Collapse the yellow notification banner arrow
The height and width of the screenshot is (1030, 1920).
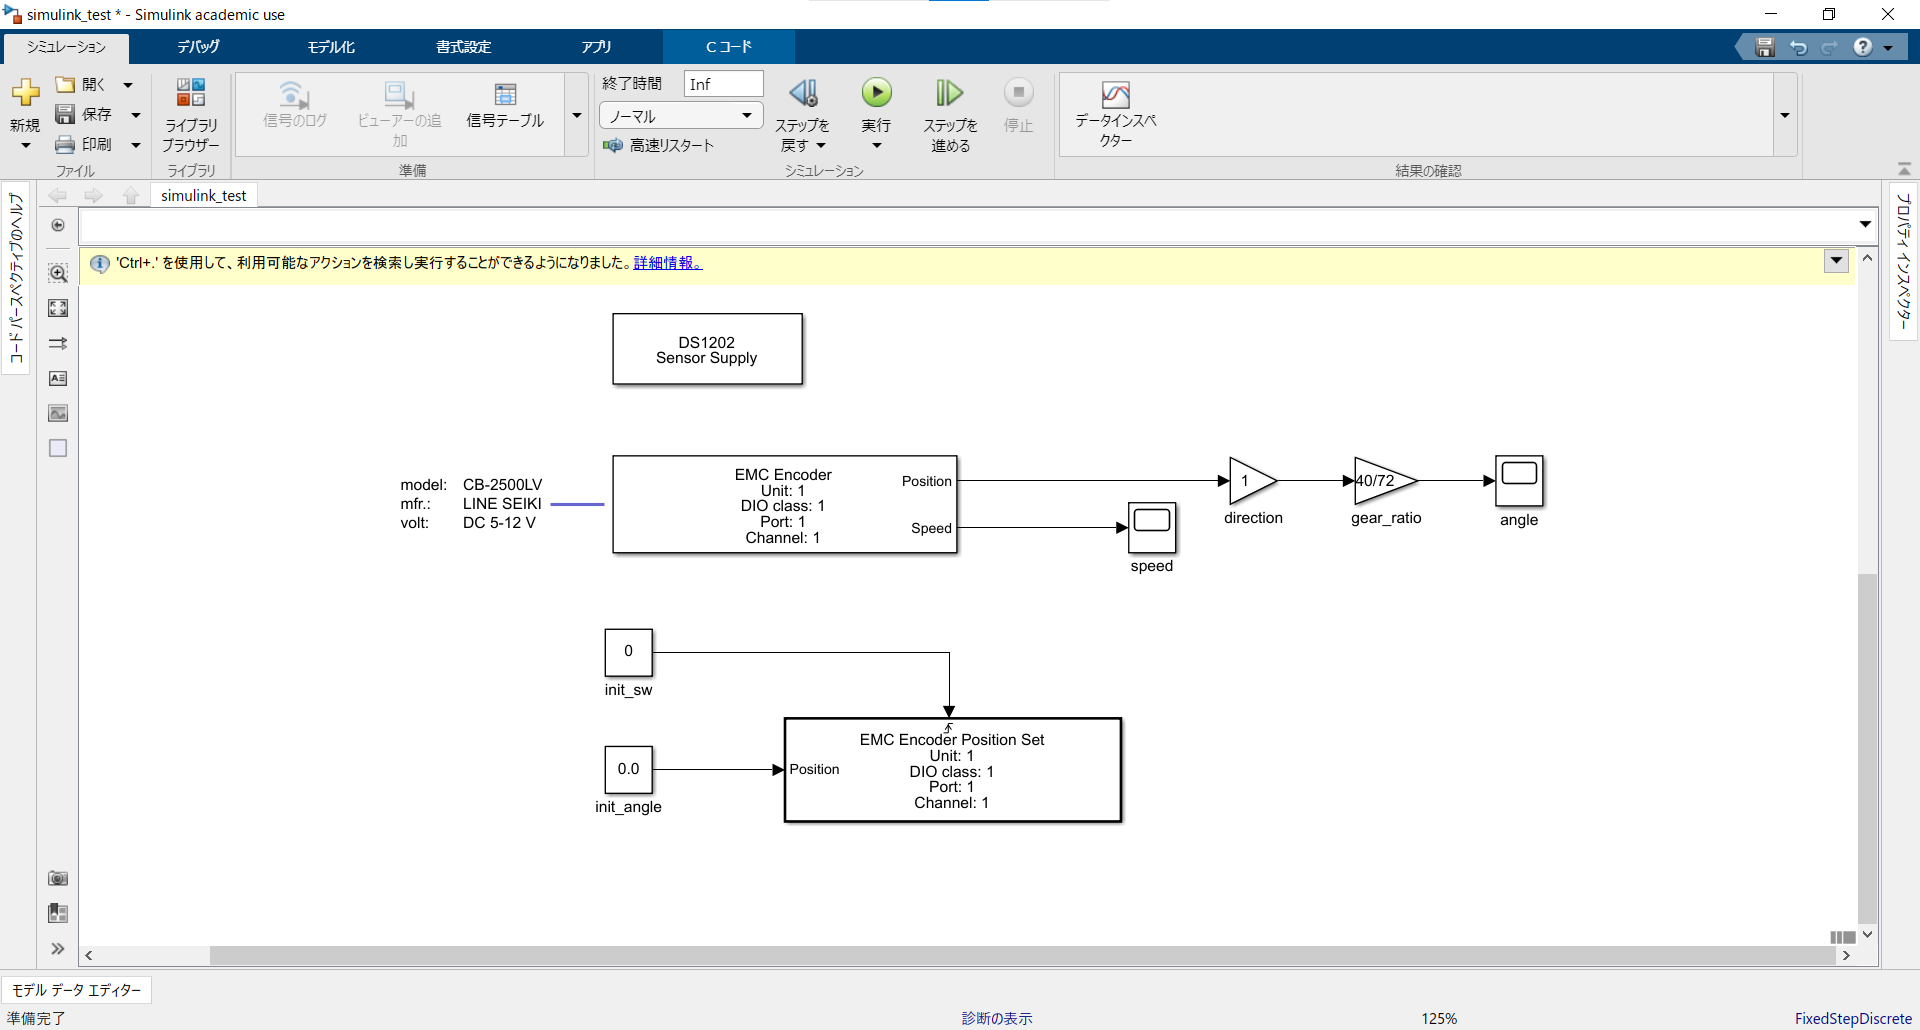(1836, 261)
